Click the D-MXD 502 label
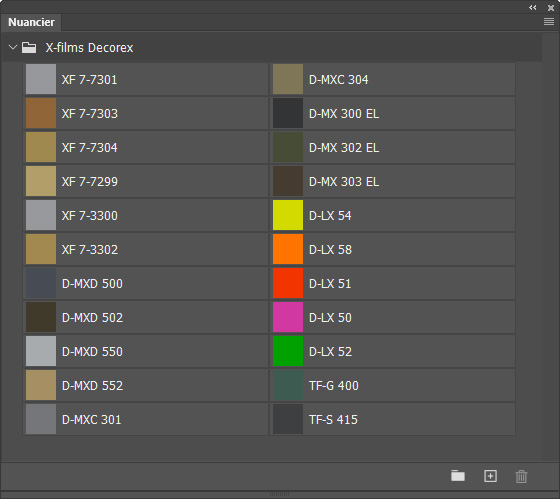Viewport: 560px width, 499px height. (x=92, y=317)
